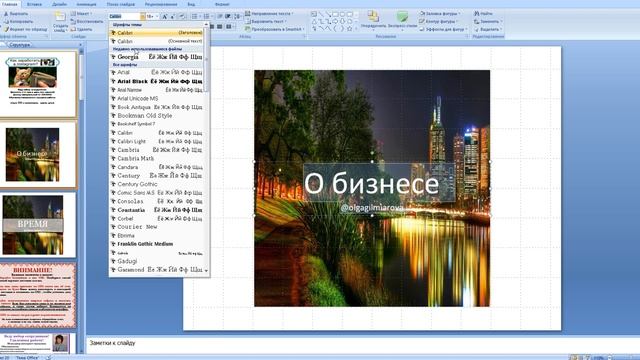Select Franklin Gothic Medium font

156,244
